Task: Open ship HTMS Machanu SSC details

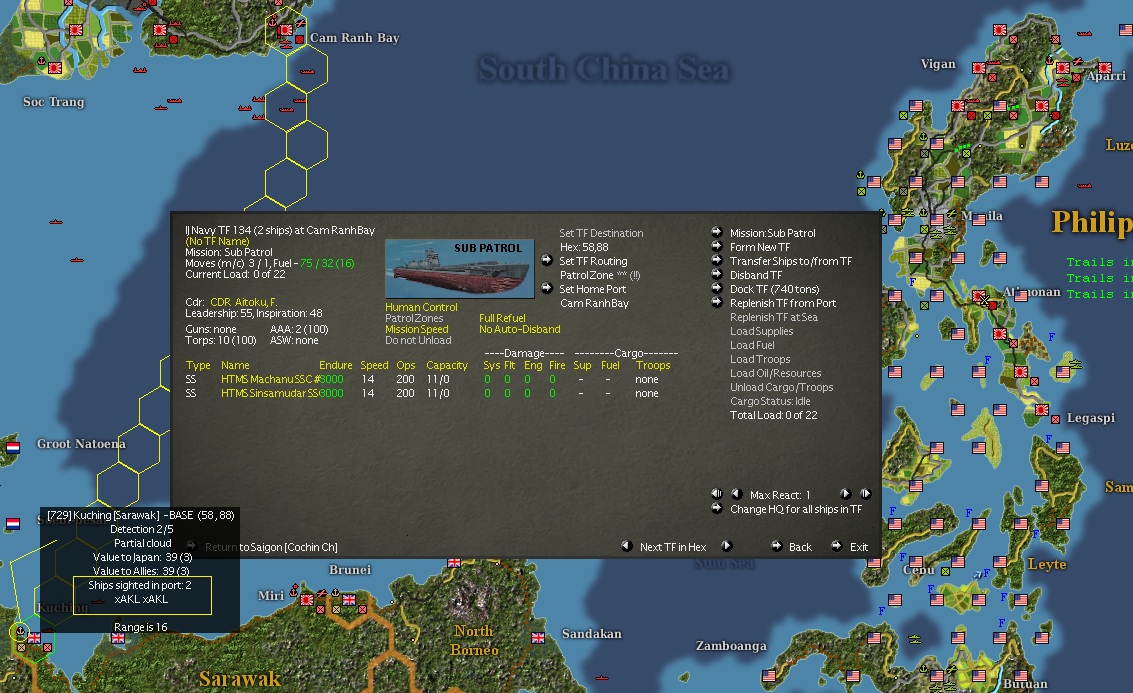Action: 270,379
